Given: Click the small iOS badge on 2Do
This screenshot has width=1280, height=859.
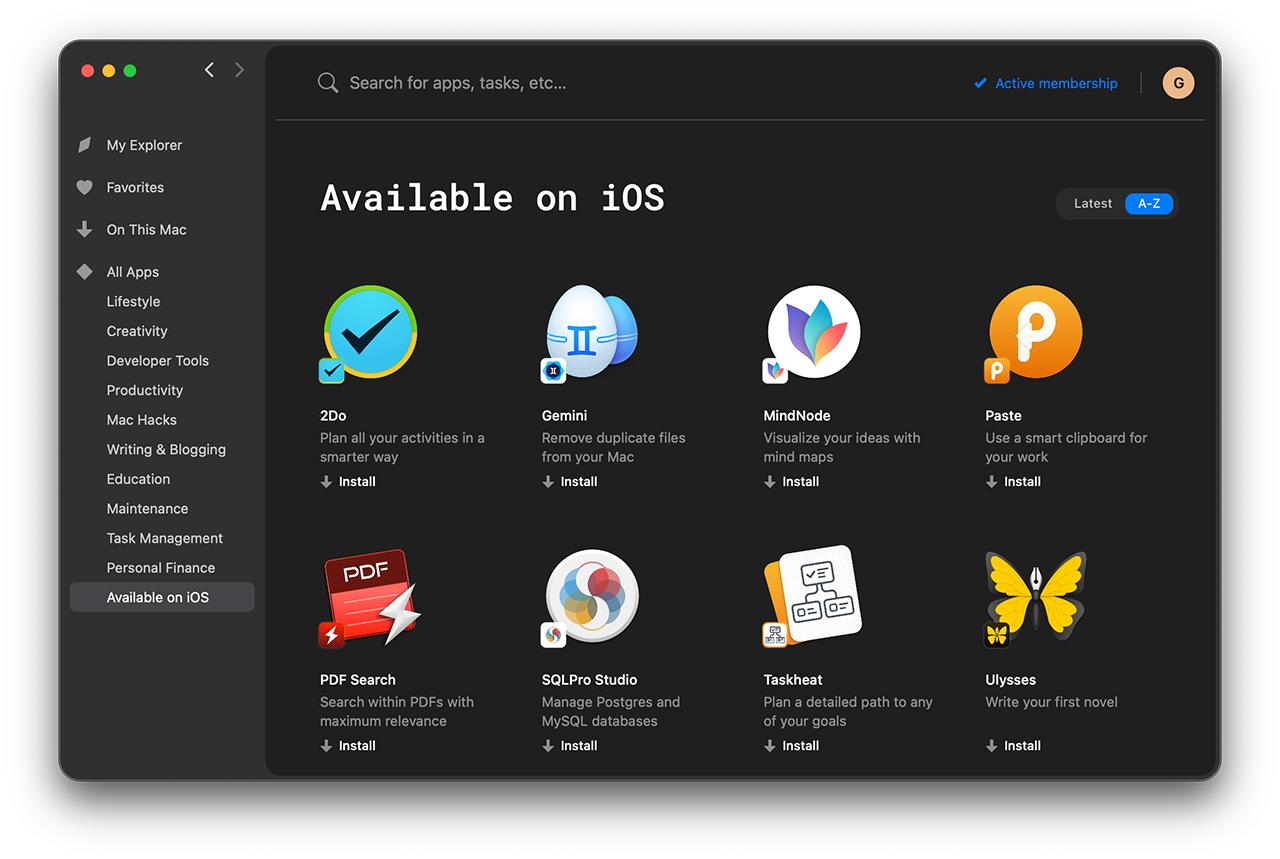Looking at the screenshot, I should (332, 371).
